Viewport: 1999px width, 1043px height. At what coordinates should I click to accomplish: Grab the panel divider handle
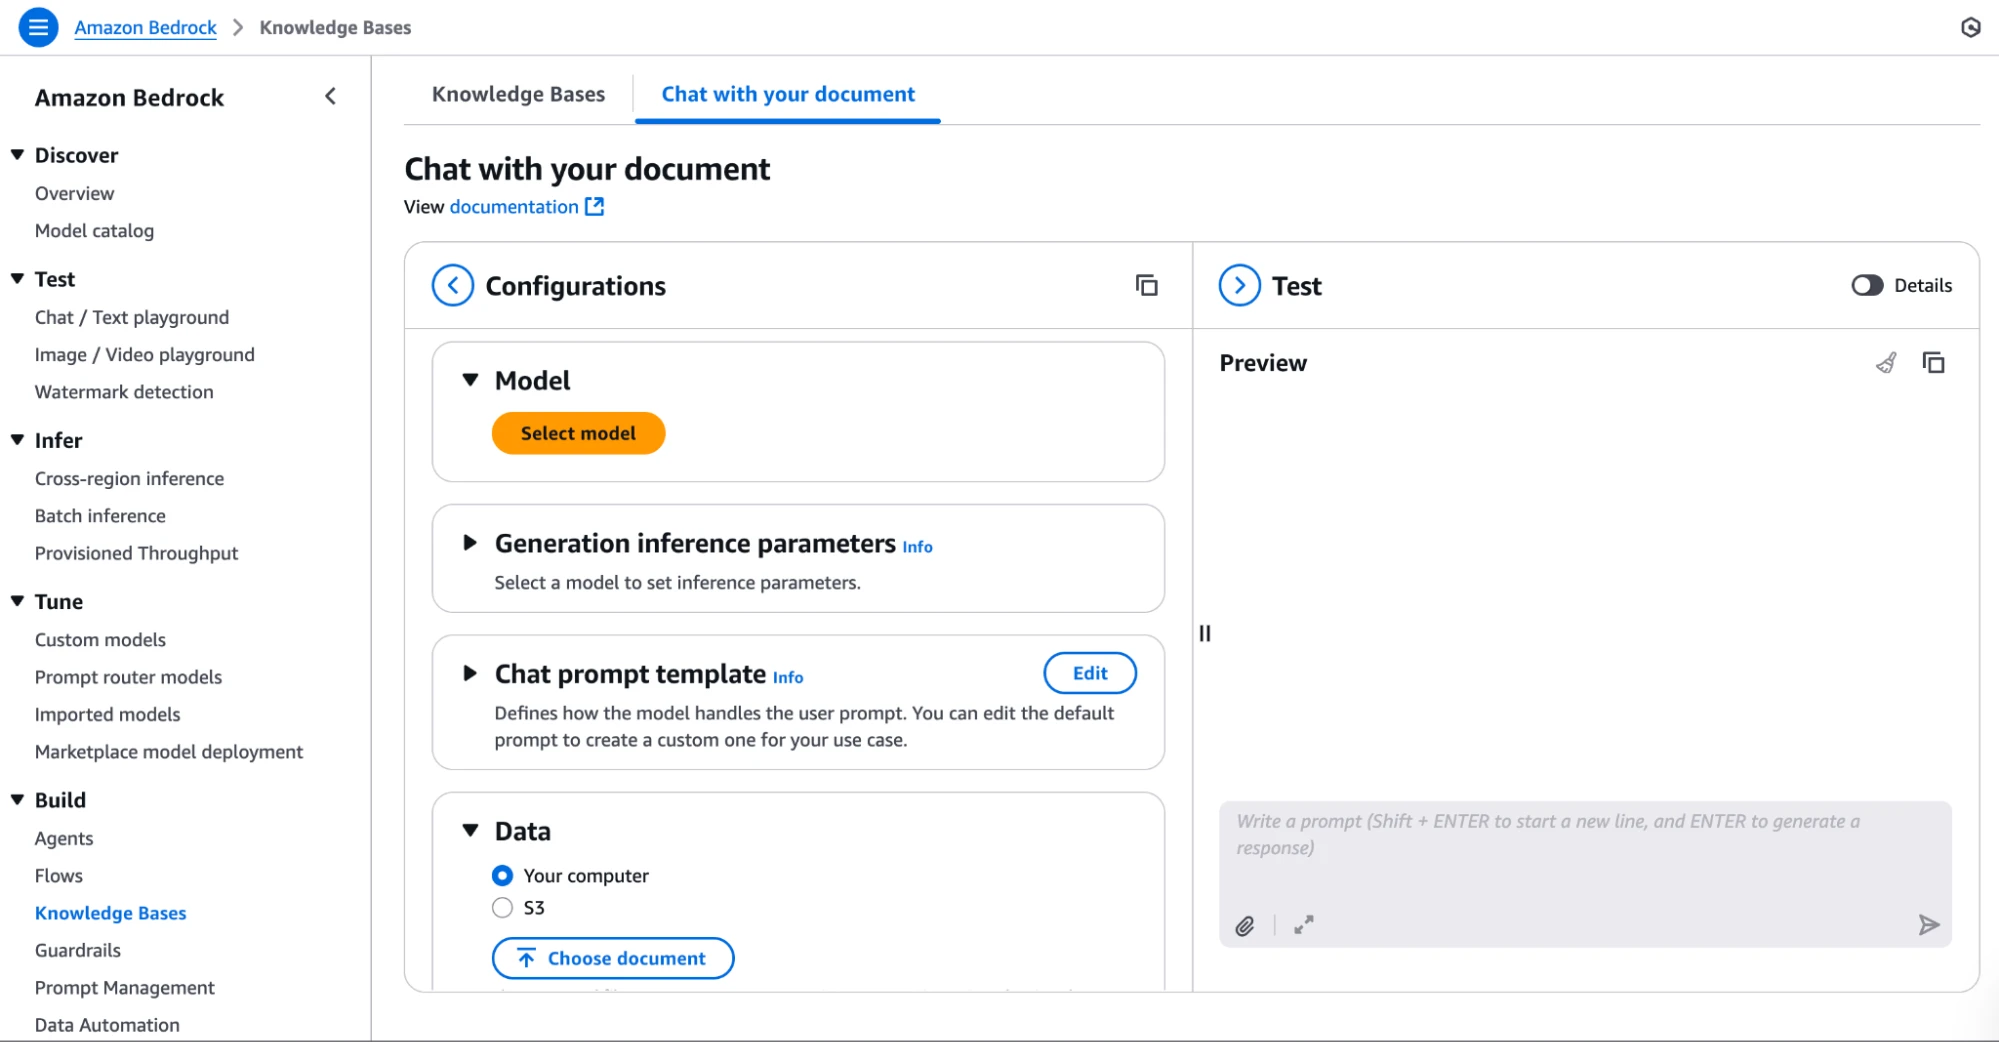(1205, 633)
